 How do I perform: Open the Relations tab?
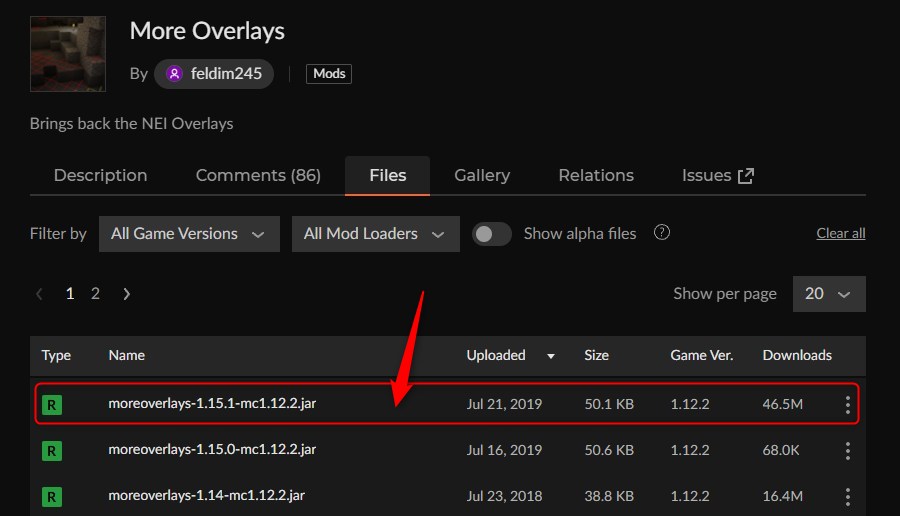coord(596,175)
